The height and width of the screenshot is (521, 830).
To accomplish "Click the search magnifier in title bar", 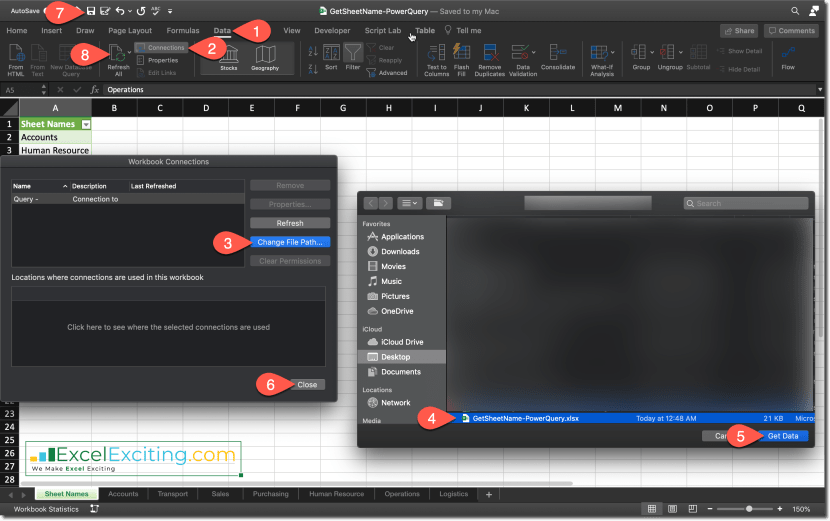I will 795,11.
